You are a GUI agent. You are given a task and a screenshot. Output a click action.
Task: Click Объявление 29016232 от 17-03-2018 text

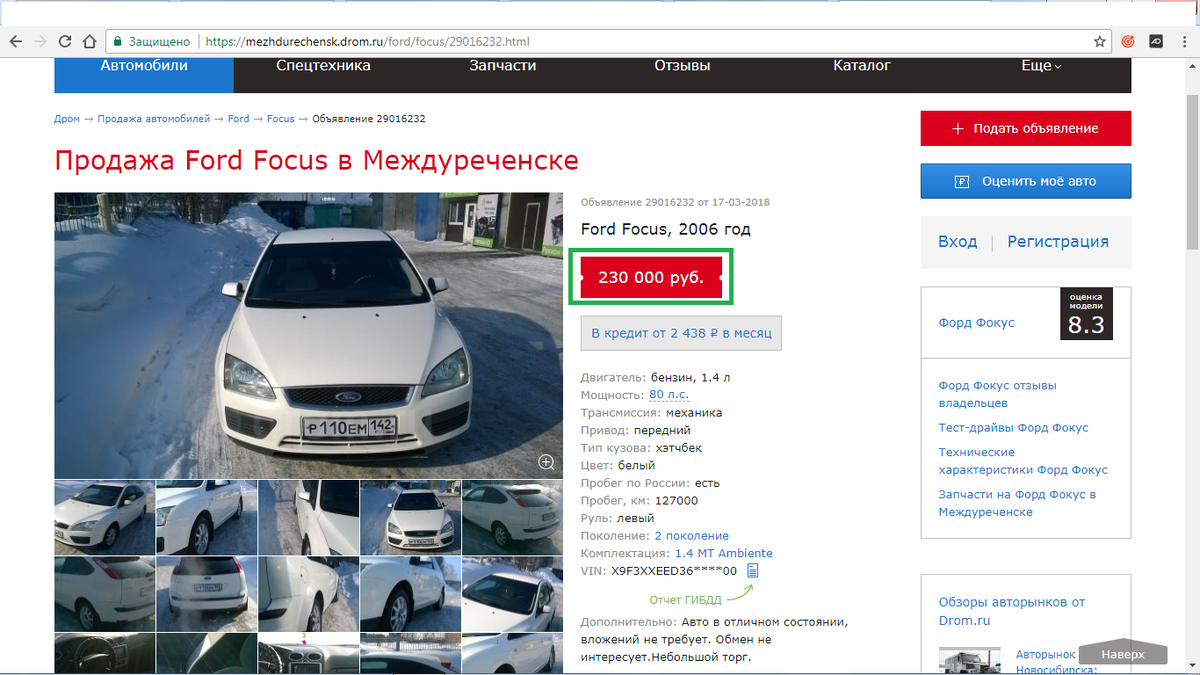click(675, 202)
